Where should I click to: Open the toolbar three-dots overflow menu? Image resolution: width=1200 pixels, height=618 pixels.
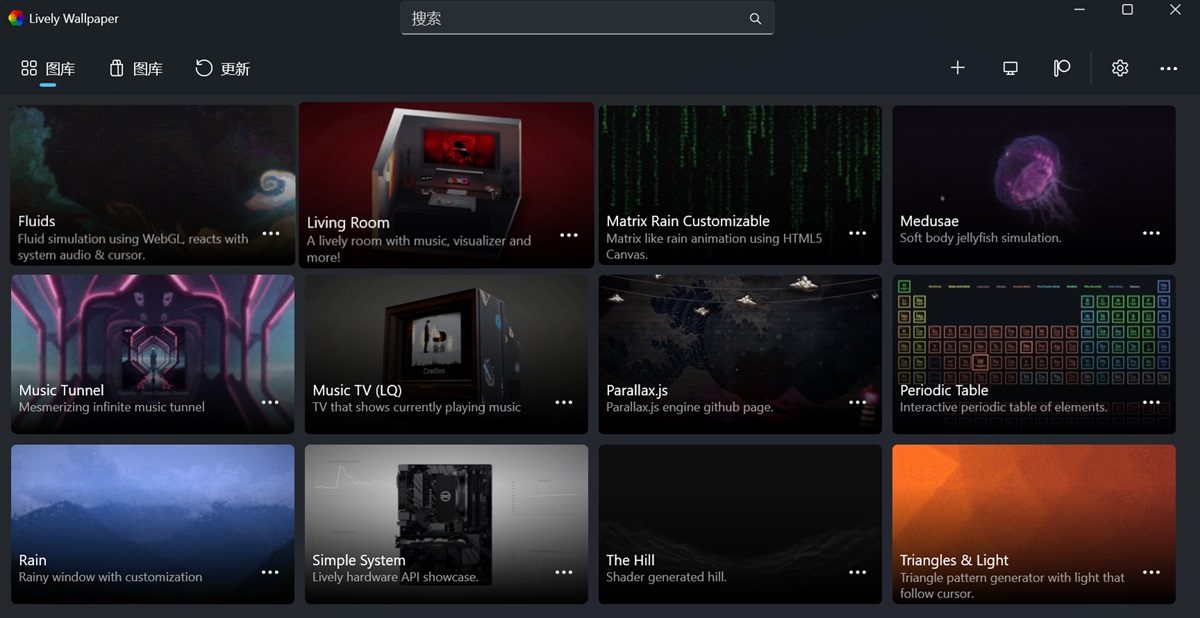tap(1168, 69)
